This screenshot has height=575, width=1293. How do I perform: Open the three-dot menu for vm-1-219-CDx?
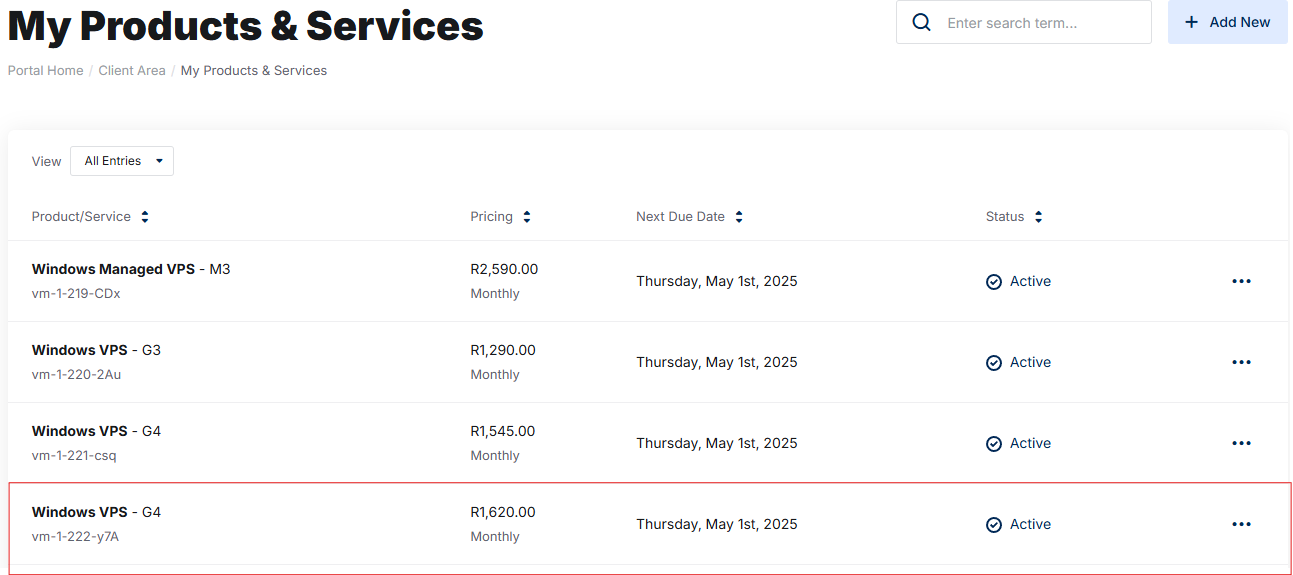(1241, 281)
